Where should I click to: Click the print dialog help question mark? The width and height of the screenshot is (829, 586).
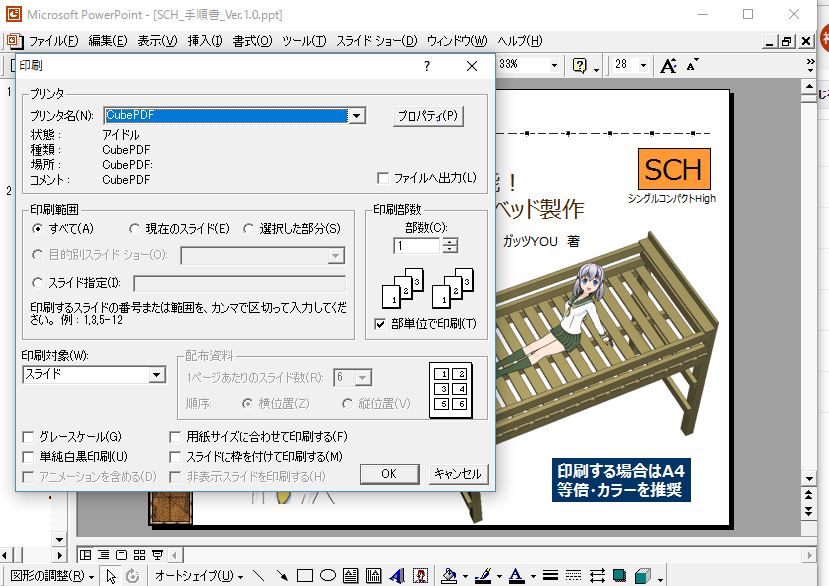point(427,66)
